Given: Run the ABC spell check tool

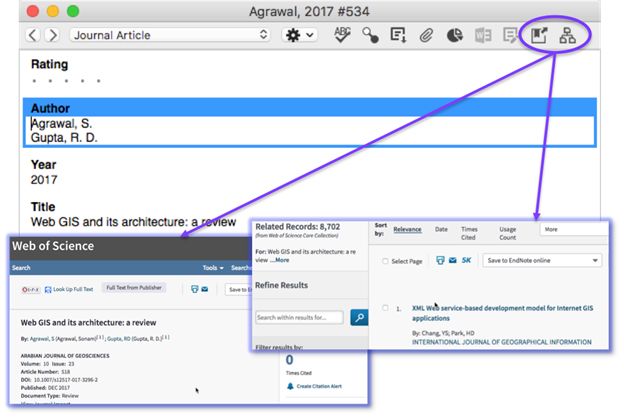Looking at the screenshot, I should click(342, 35).
